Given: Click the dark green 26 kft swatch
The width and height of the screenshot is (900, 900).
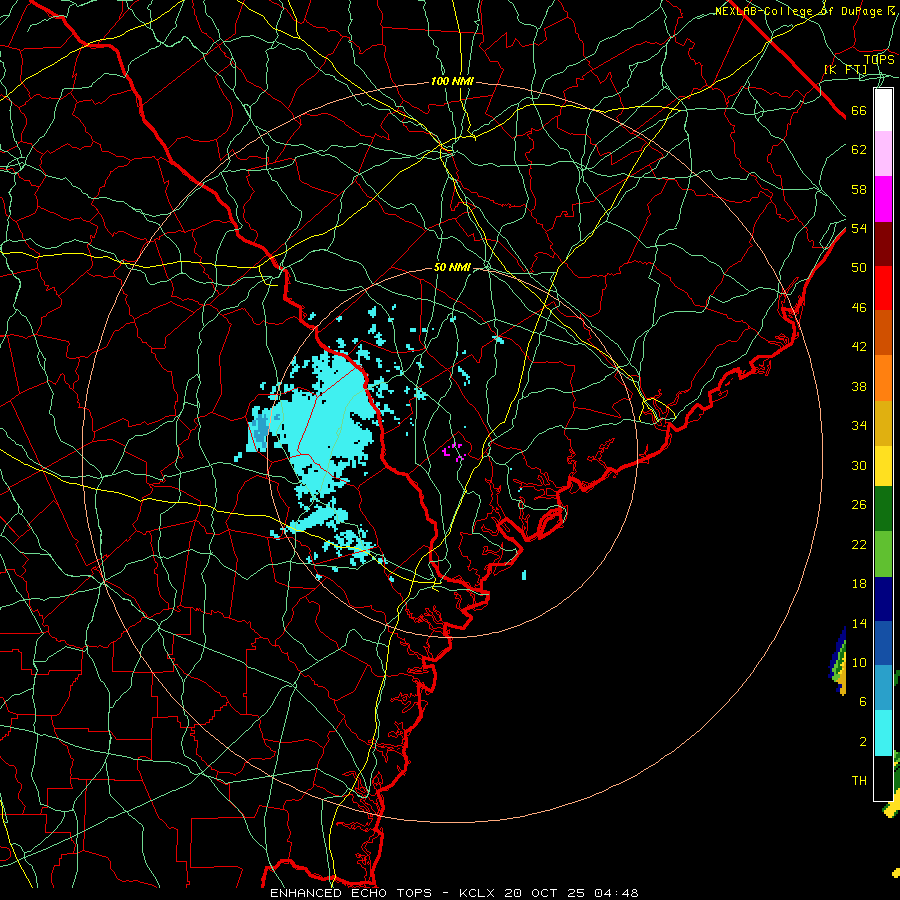Looking at the screenshot, I should point(883,509).
